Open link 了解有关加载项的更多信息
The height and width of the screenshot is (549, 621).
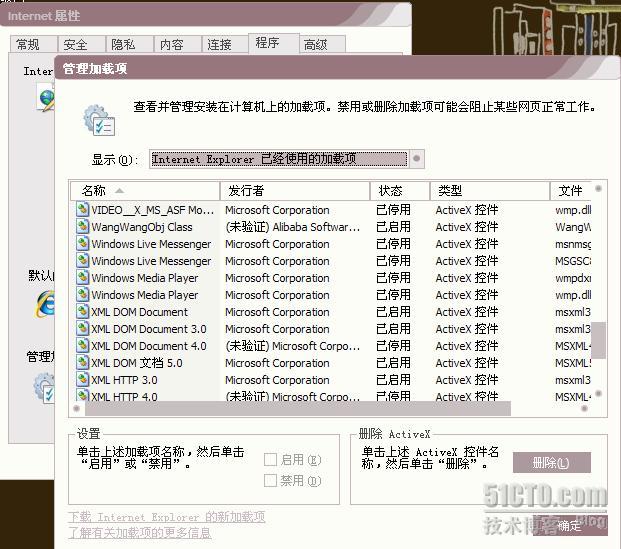point(139,533)
